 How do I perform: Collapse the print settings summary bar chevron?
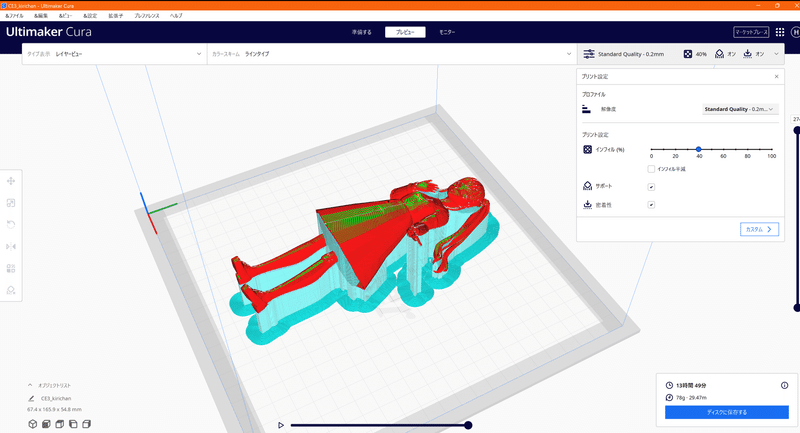click(x=777, y=54)
